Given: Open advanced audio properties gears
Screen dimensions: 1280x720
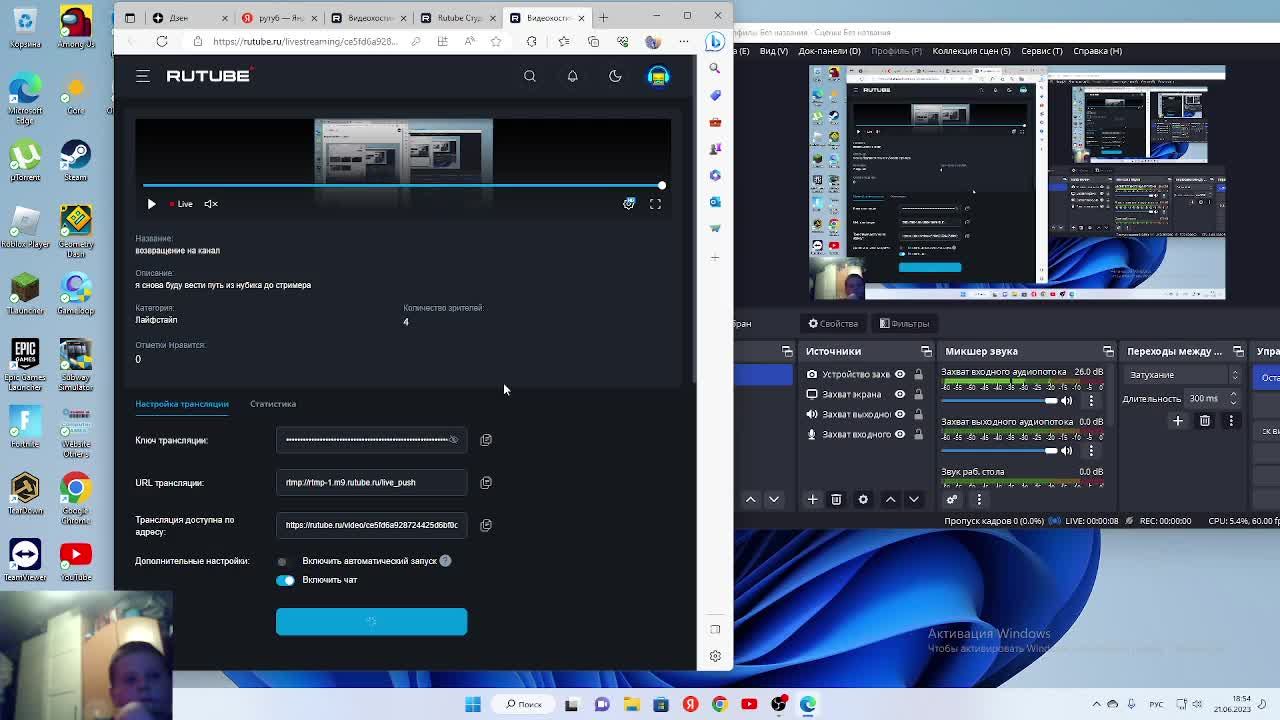Looking at the screenshot, I should [x=952, y=499].
